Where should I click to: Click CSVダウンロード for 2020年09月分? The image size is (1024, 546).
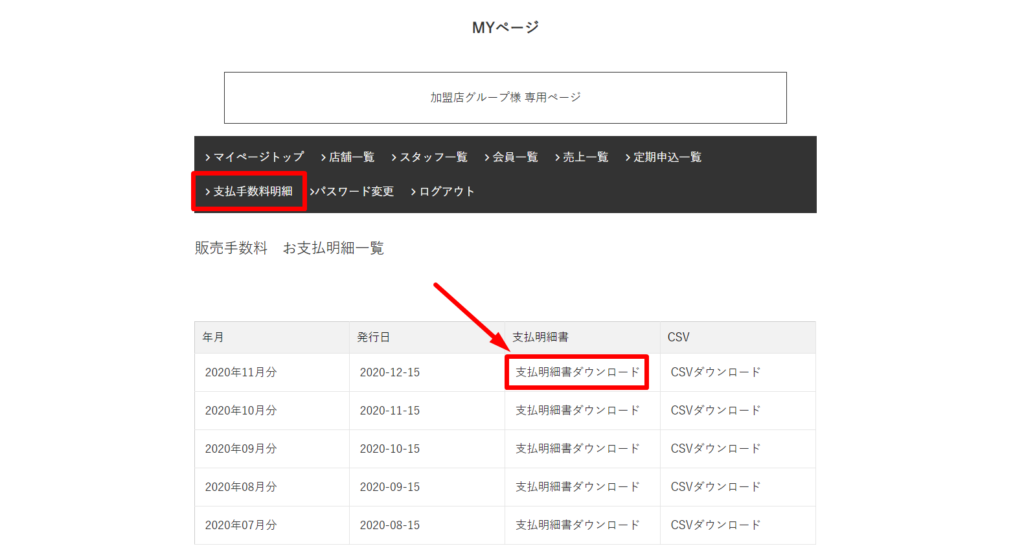point(715,448)
